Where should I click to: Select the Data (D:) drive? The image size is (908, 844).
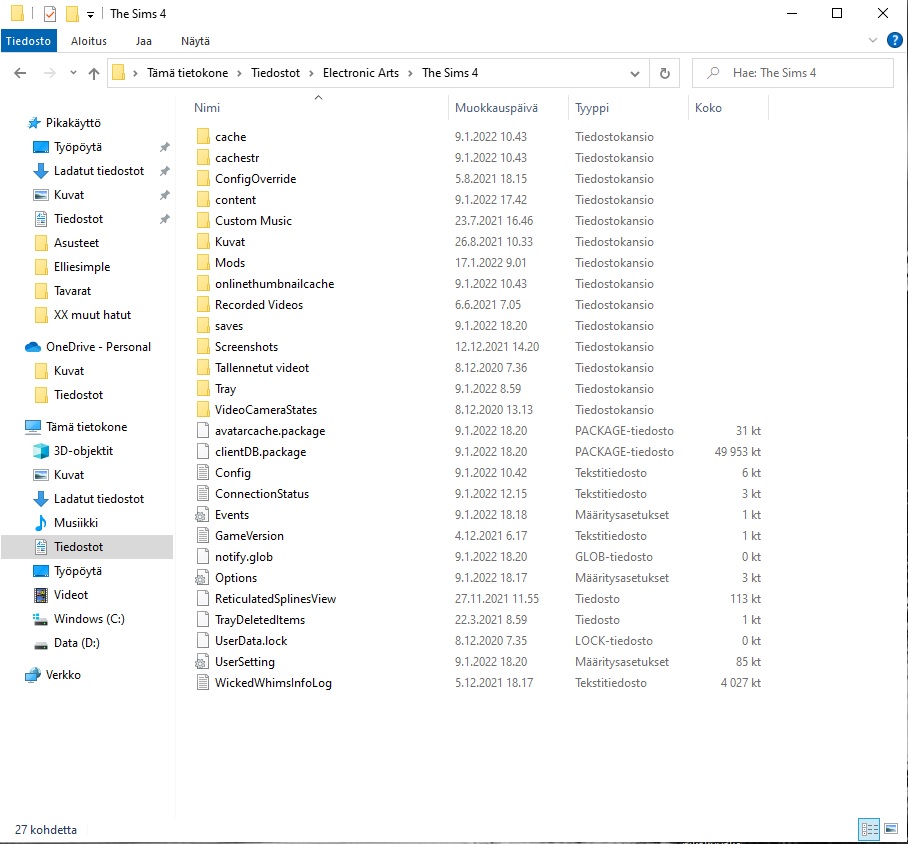(76, 643)
